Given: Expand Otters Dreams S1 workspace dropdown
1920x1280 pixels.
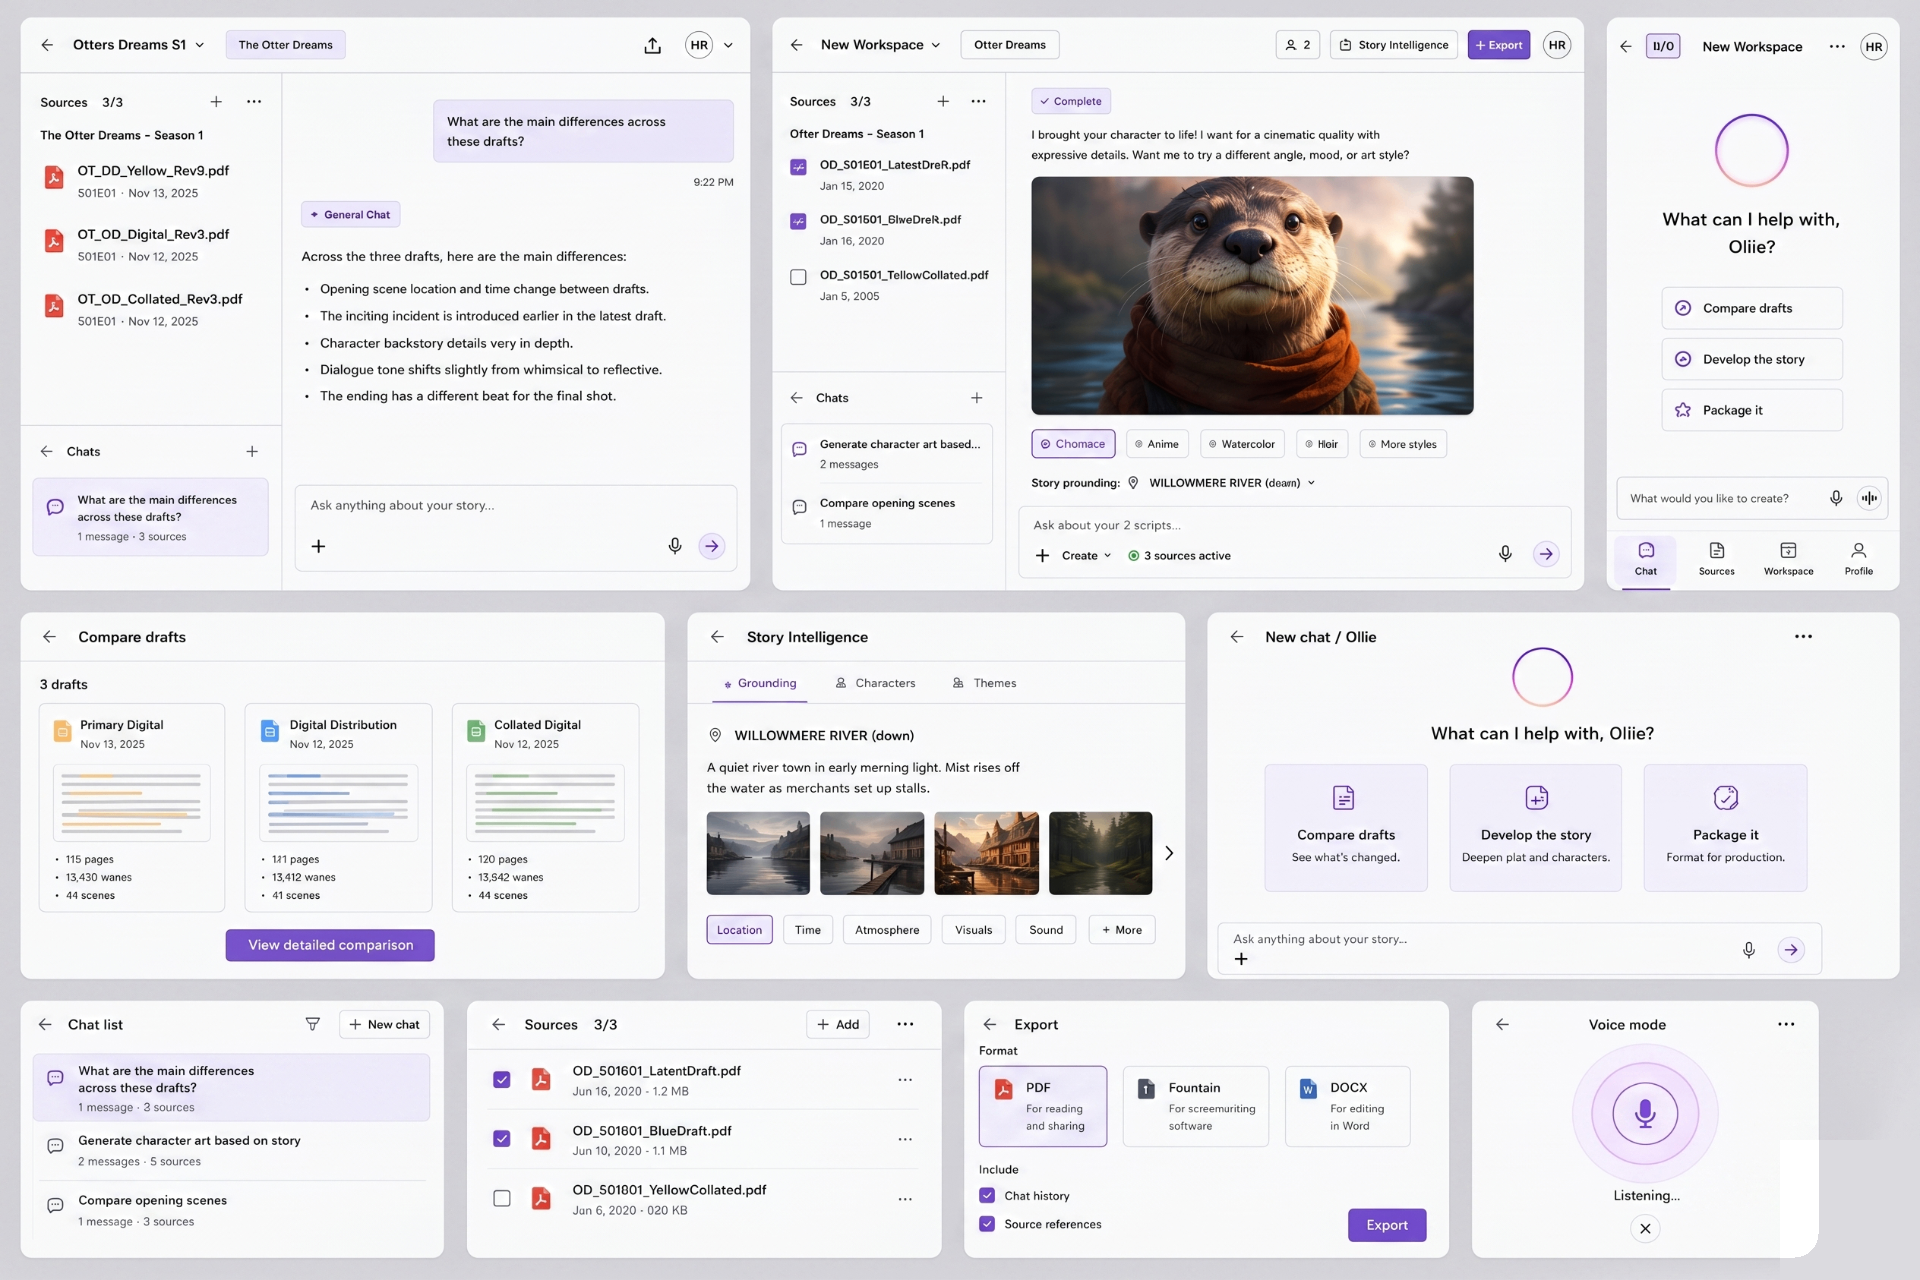Looking at the screenshot, I should (x=200, y=45).
